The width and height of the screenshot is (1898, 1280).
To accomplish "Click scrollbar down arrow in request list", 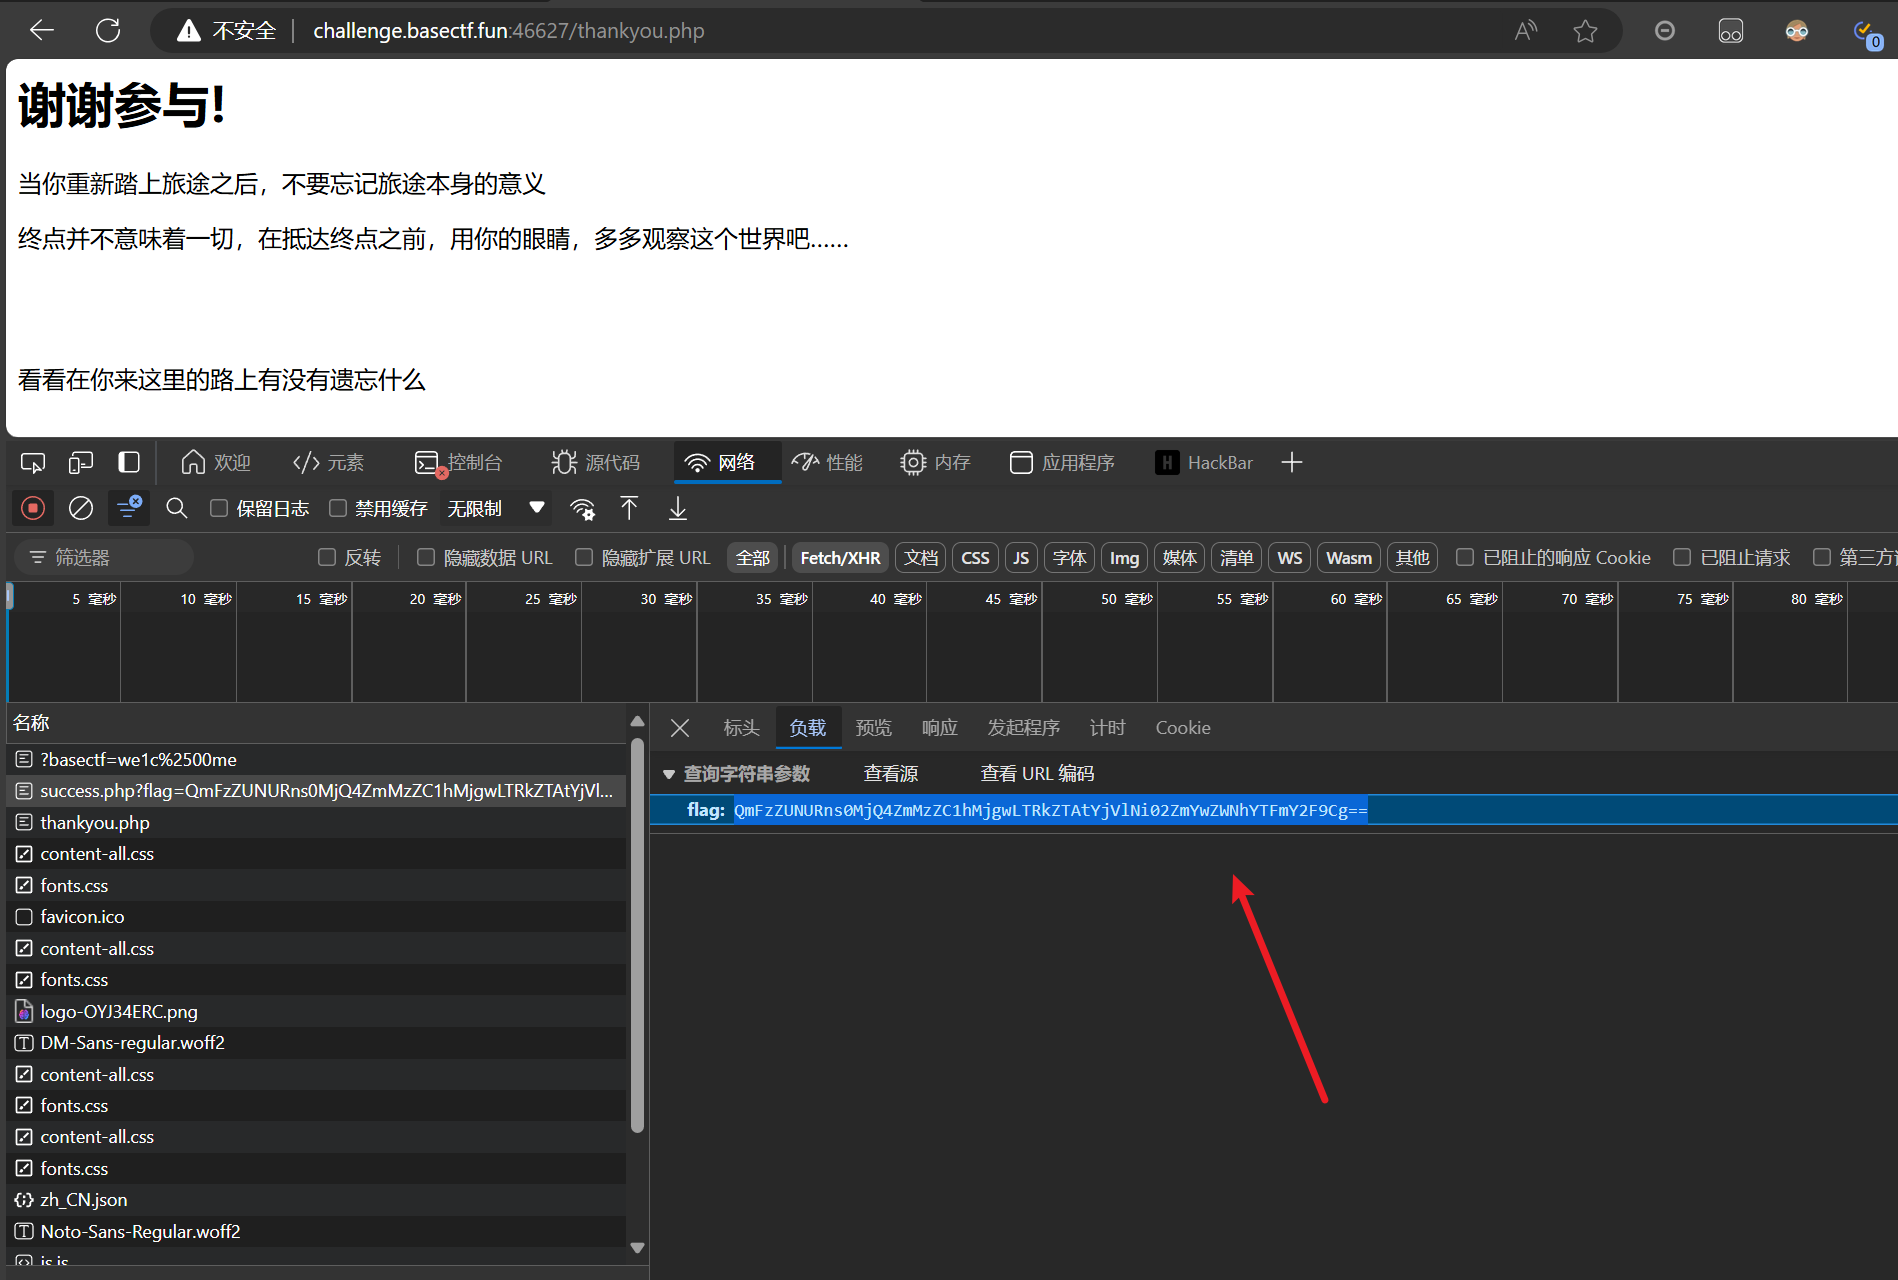I will click(637, 1248).
